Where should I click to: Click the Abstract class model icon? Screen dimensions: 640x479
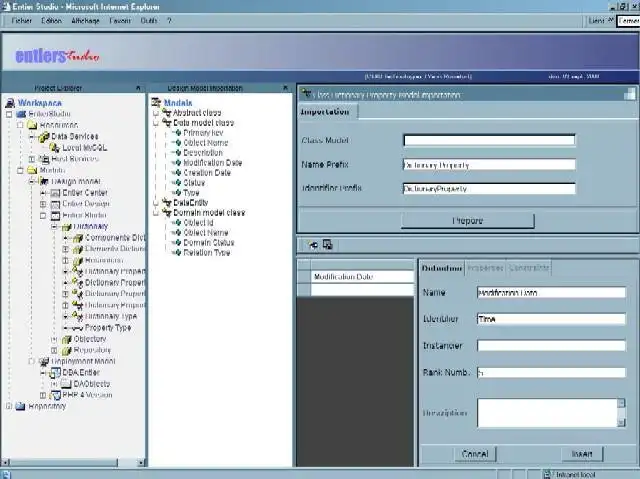pyautogui.click(x=167, y=113)
